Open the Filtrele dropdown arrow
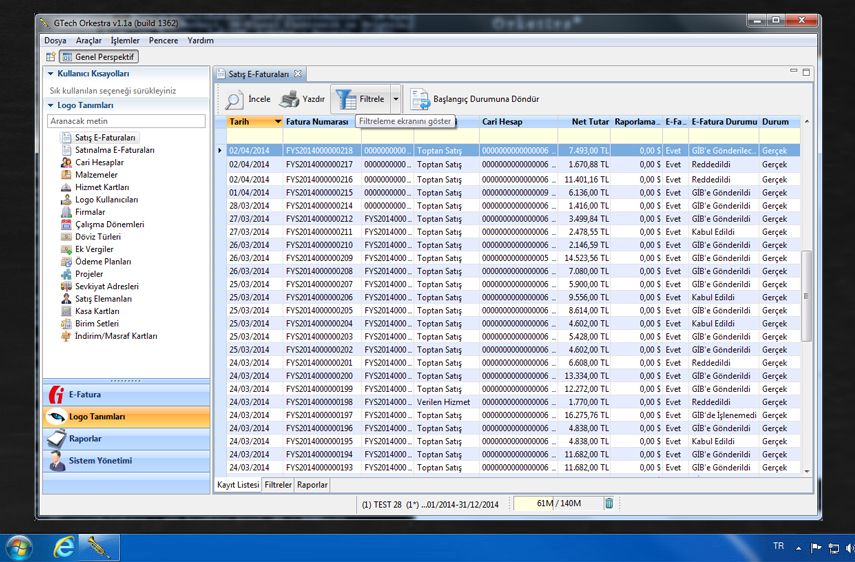The height and width of the screenshot is (562, 855). pos(396,99)
